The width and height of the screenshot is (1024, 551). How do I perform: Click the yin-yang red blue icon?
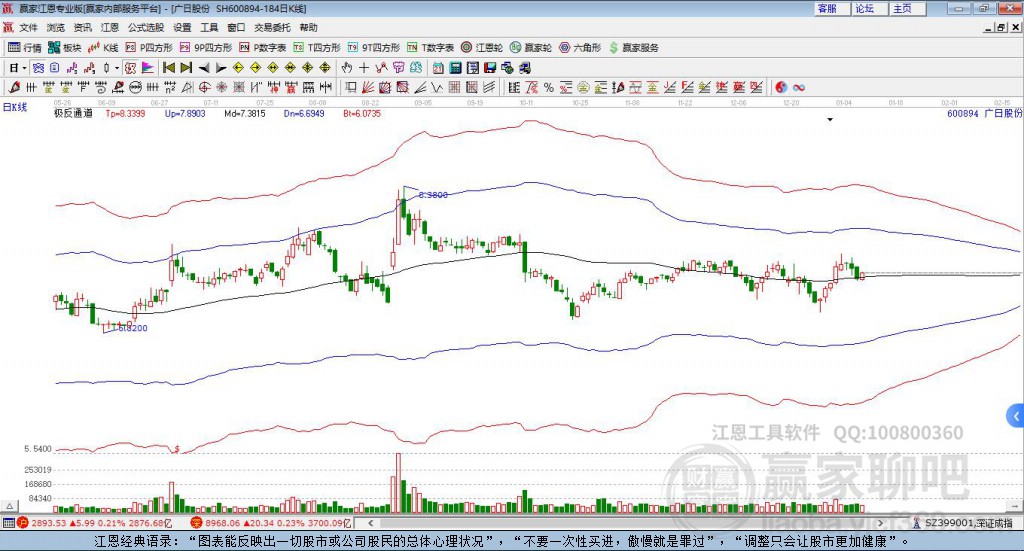tap(781, 87)
